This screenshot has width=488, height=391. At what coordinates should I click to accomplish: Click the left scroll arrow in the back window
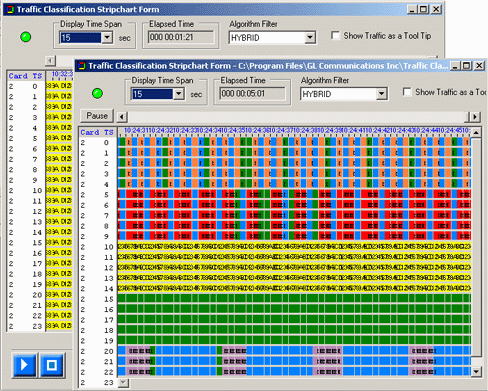50,61
